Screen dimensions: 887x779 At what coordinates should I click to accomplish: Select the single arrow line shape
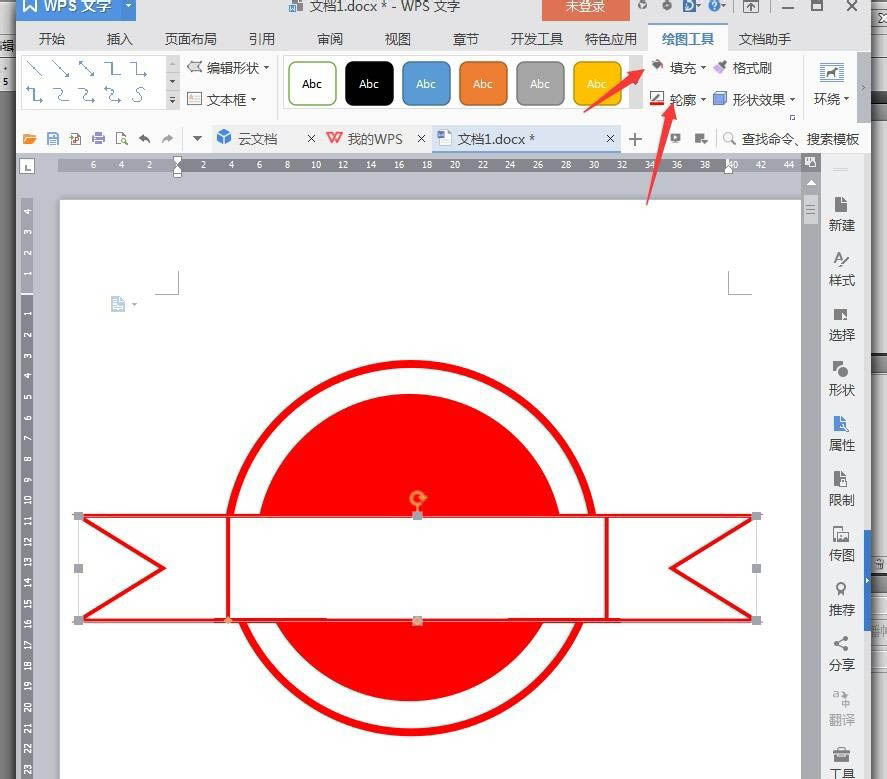pyautogui.click(x=61, y=69)
